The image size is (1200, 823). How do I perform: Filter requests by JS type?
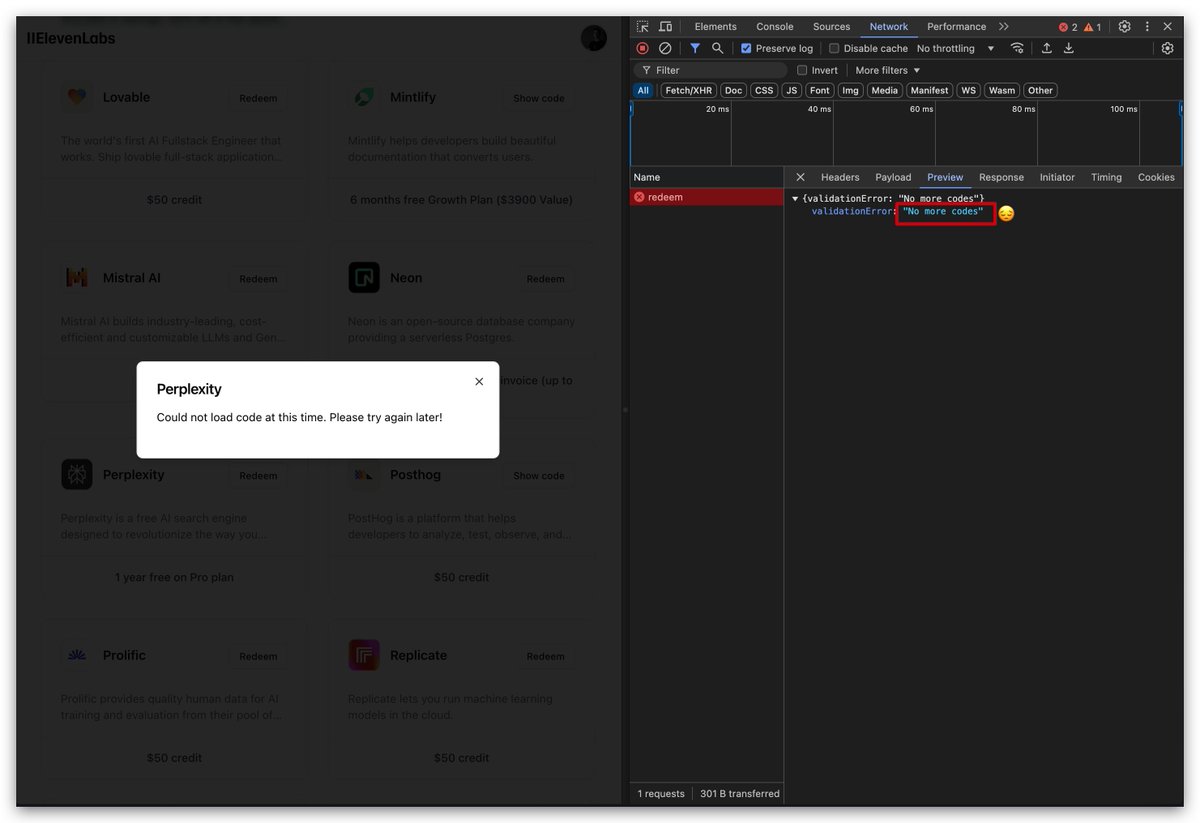[792, 90]
